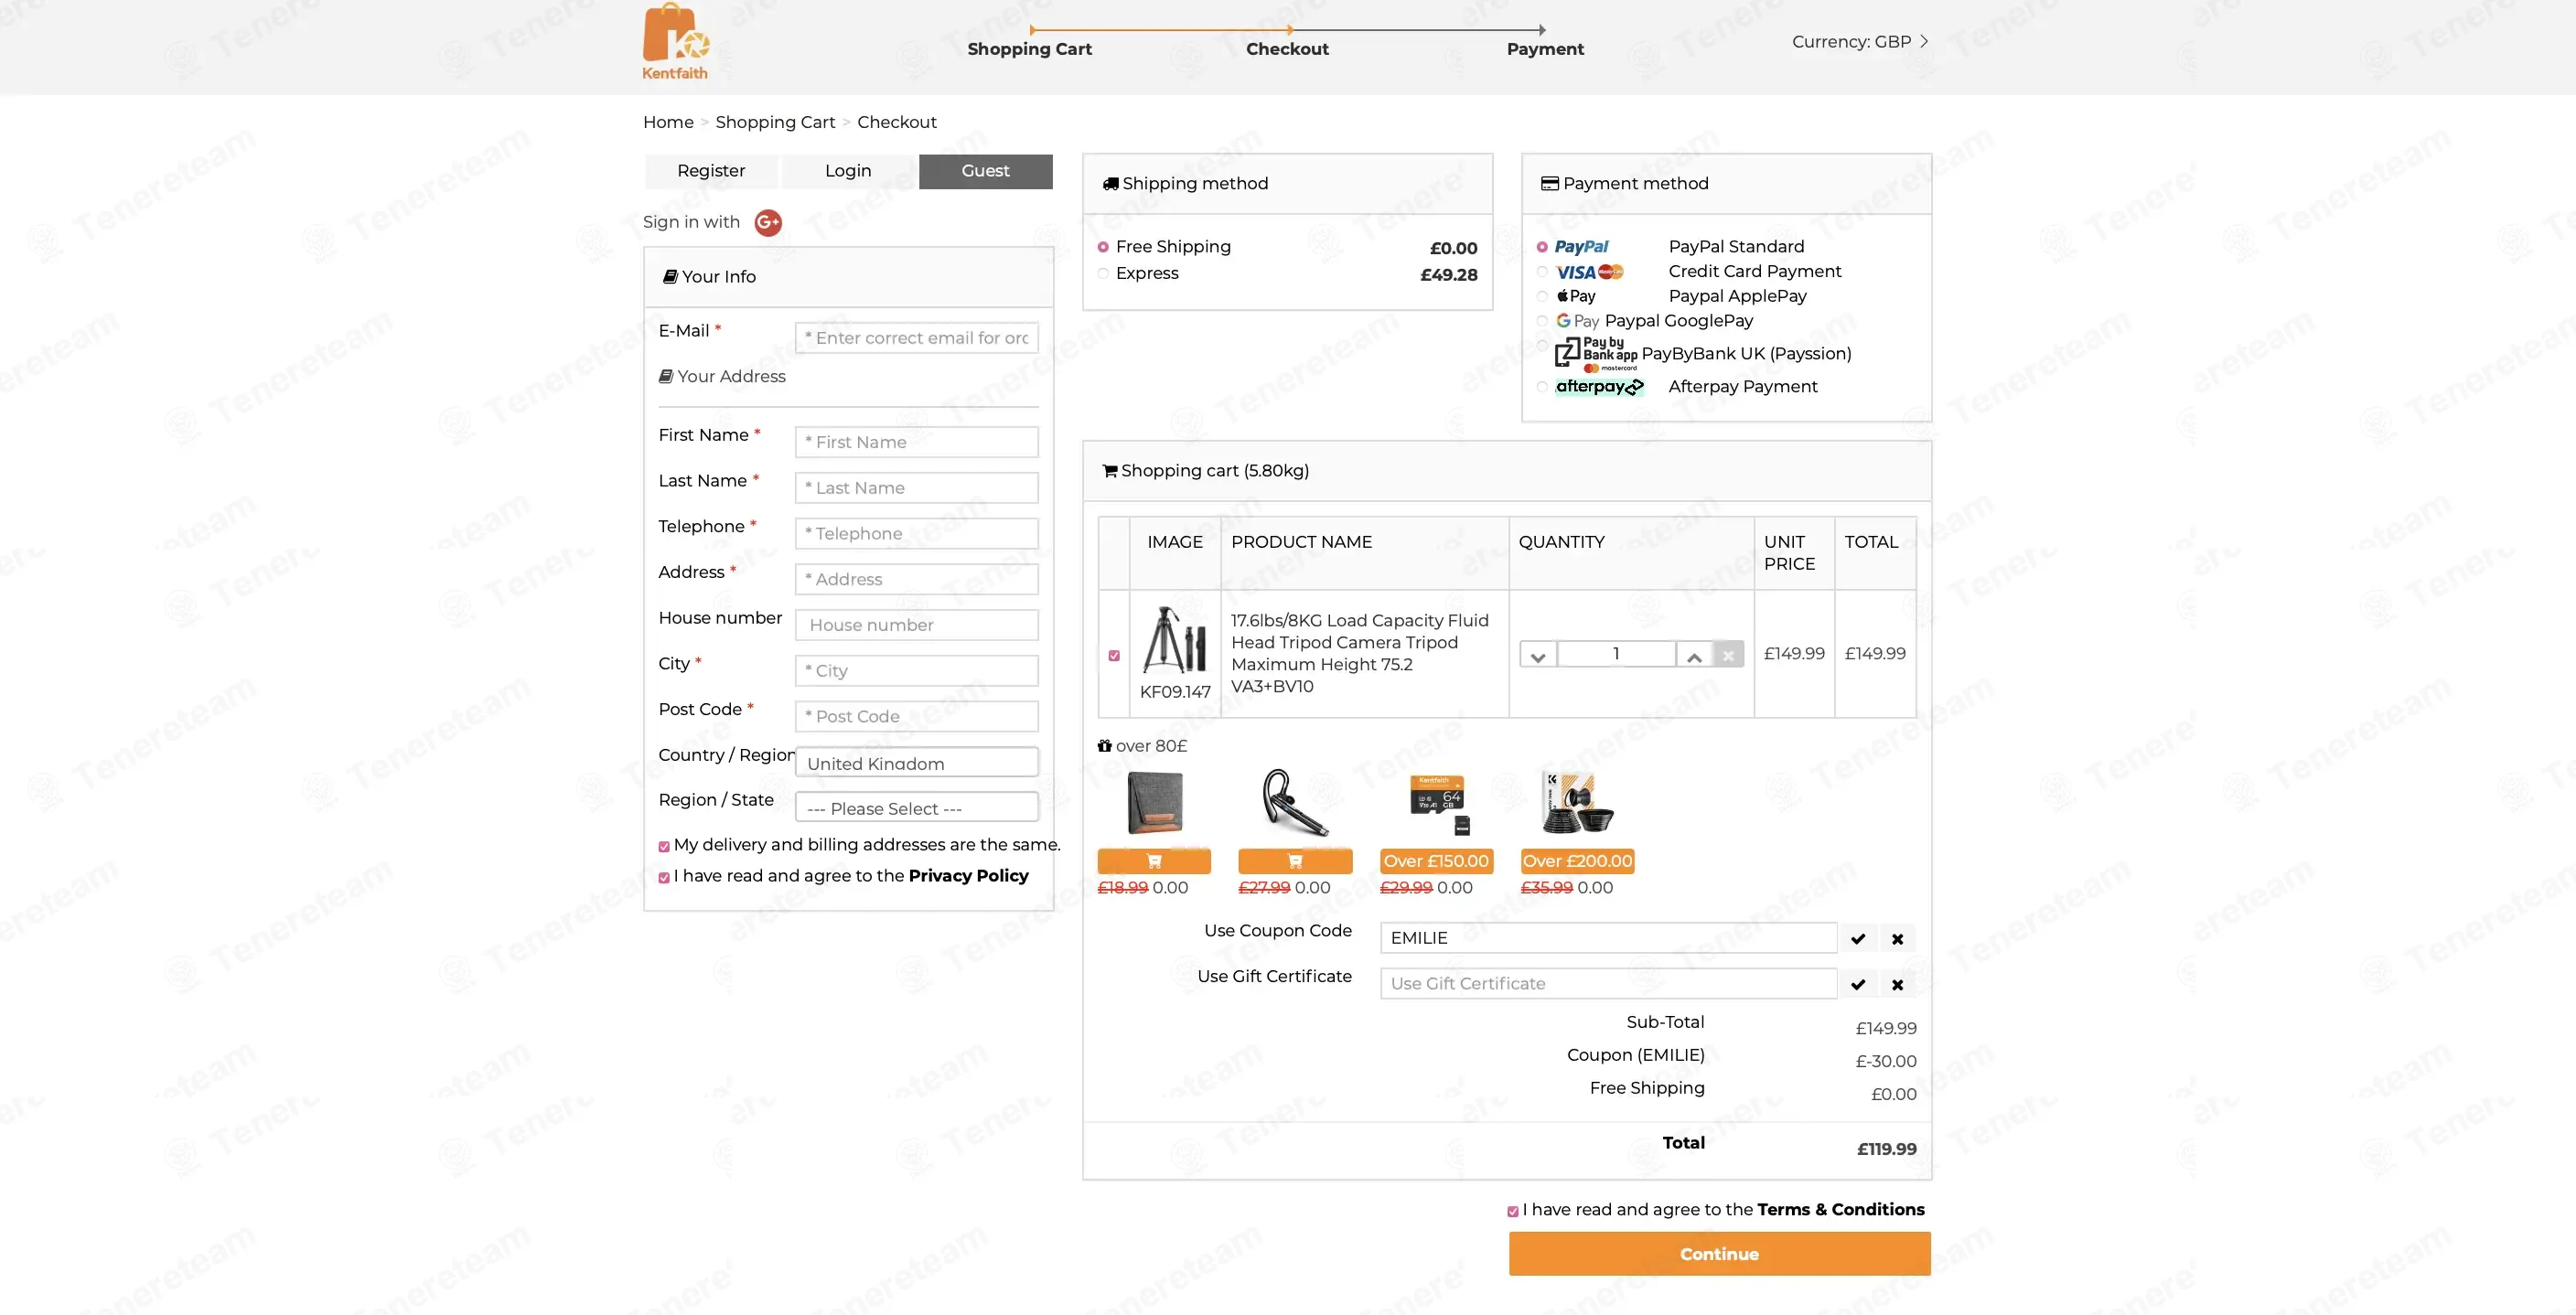Choose Paypal GooglePay radio
The image size is (2576, 1315).
point(1542,321)
